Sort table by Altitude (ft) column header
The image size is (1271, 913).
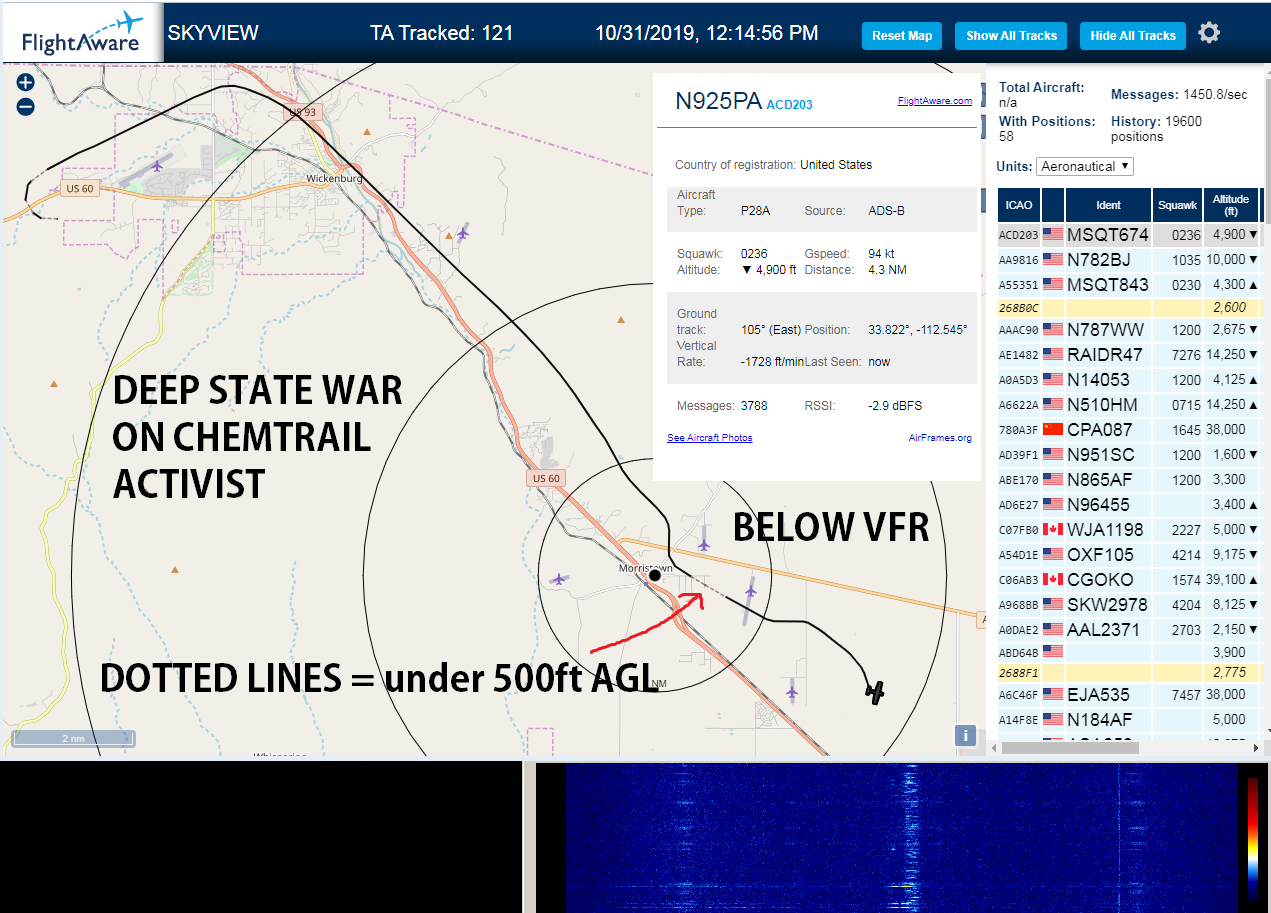(x=1231, y=205)
